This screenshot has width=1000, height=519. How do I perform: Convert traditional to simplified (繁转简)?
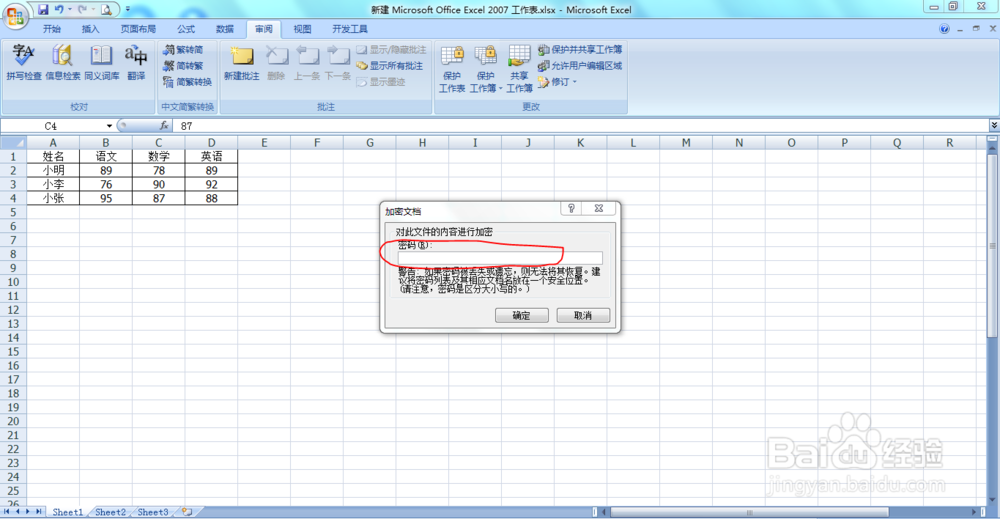coord(183,50)
